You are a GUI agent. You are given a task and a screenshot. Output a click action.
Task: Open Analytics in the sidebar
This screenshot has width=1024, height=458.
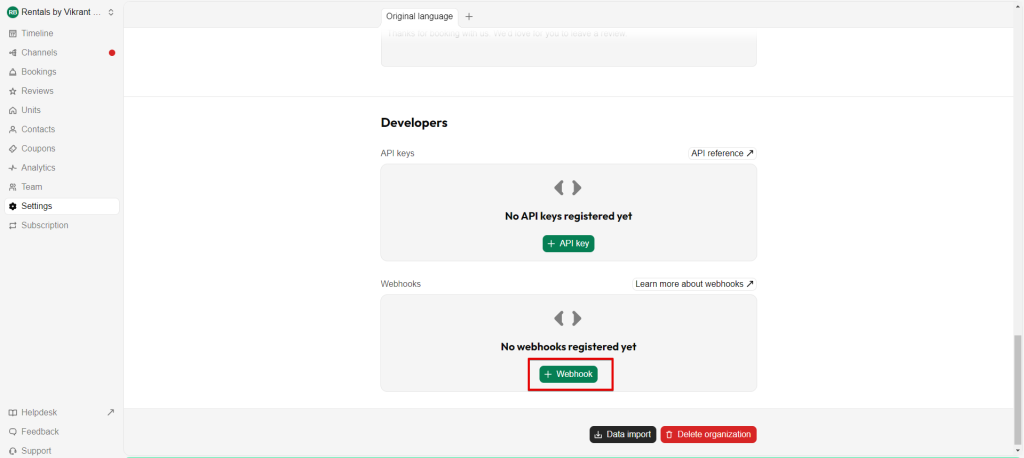38,168
